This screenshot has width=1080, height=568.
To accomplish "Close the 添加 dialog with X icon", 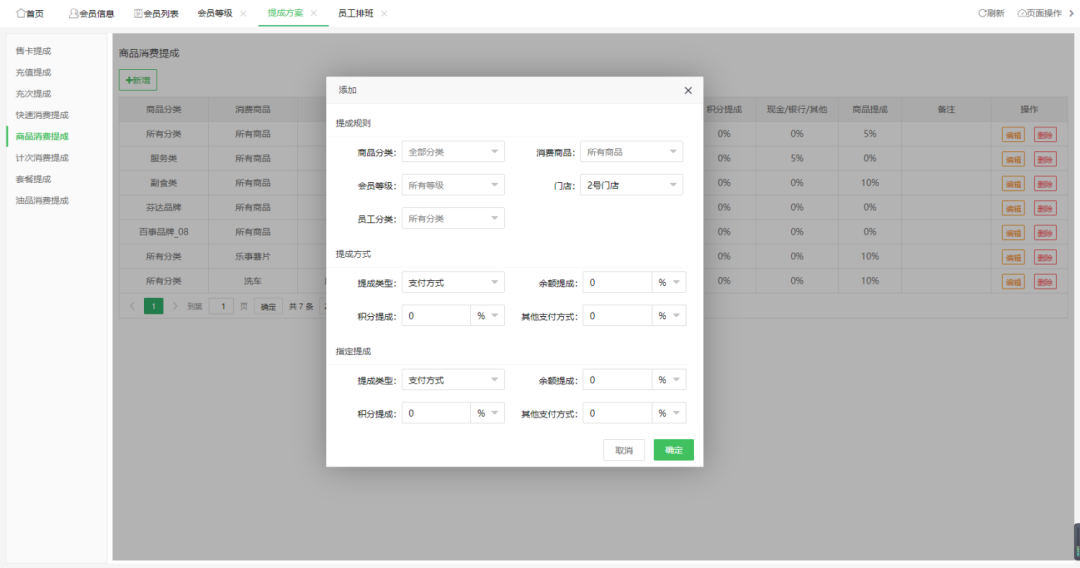I will 688,90.
